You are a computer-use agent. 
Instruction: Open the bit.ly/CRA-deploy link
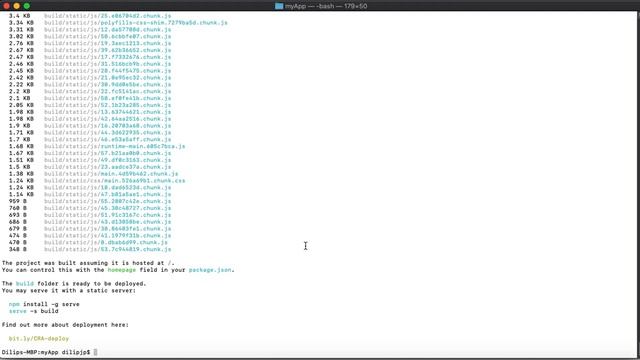(x=39, y=338)
